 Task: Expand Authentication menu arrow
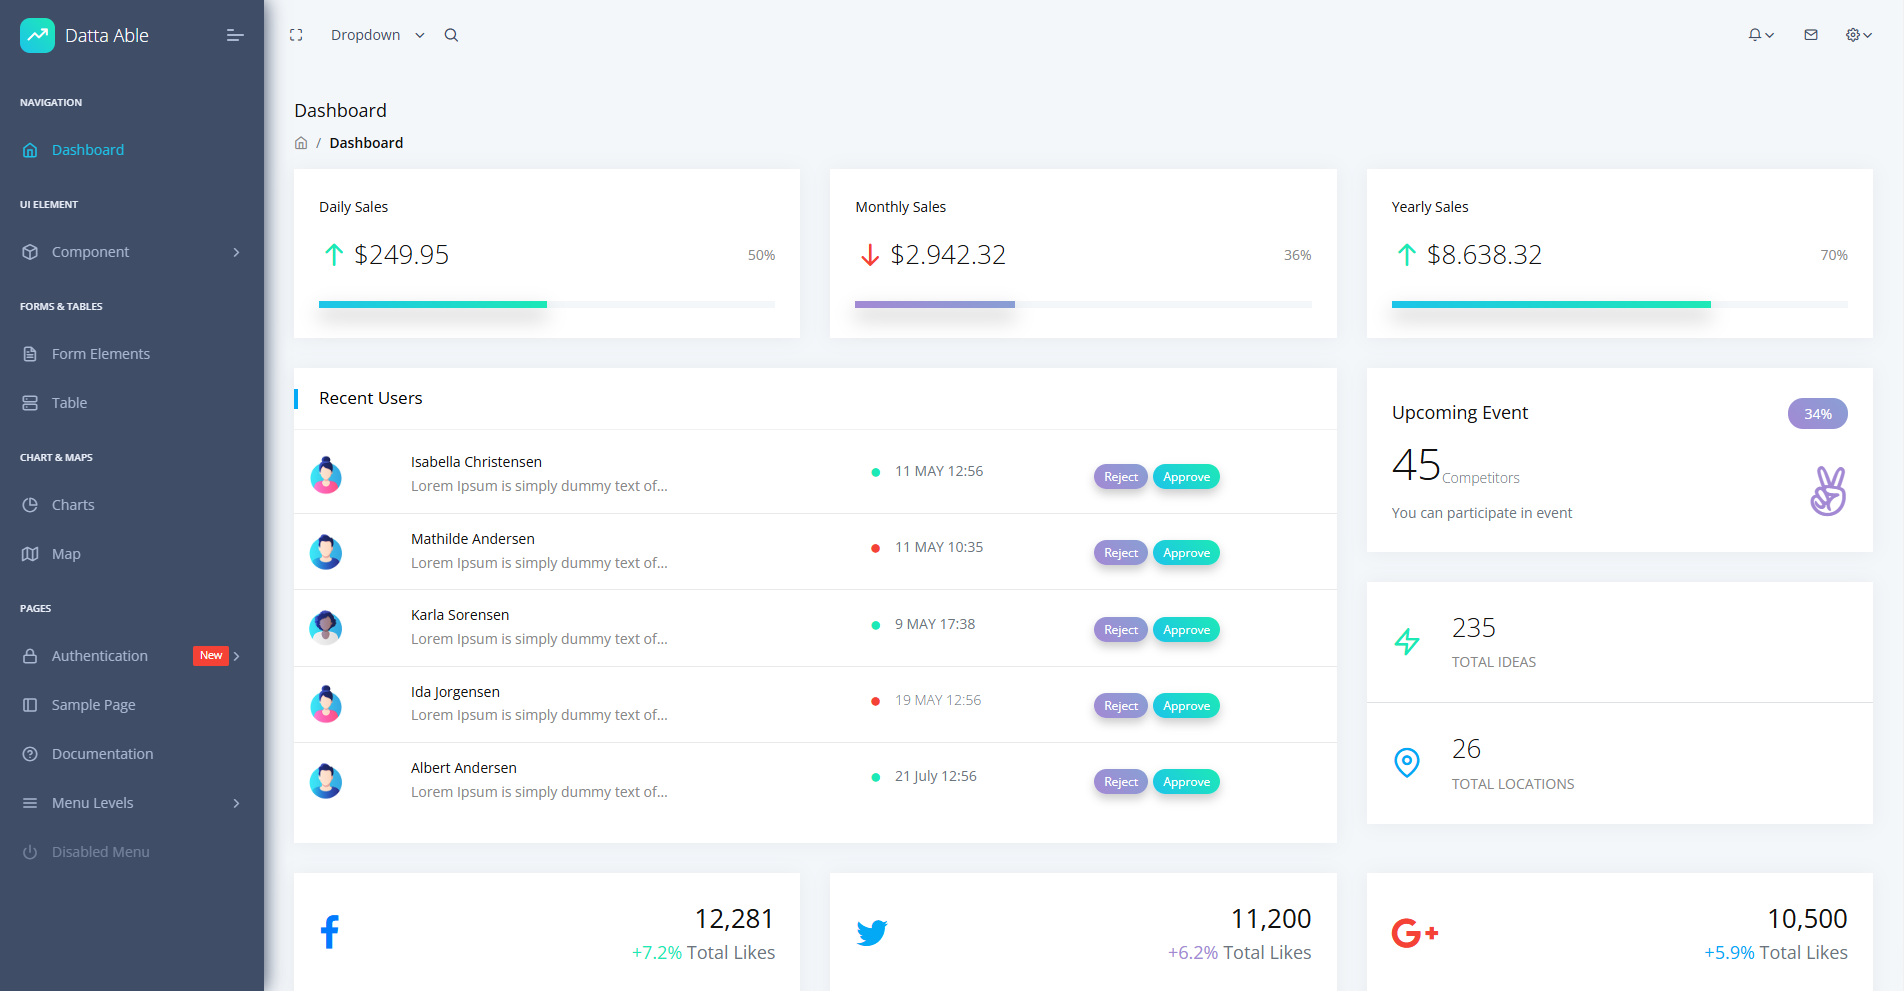coord(237,656)
